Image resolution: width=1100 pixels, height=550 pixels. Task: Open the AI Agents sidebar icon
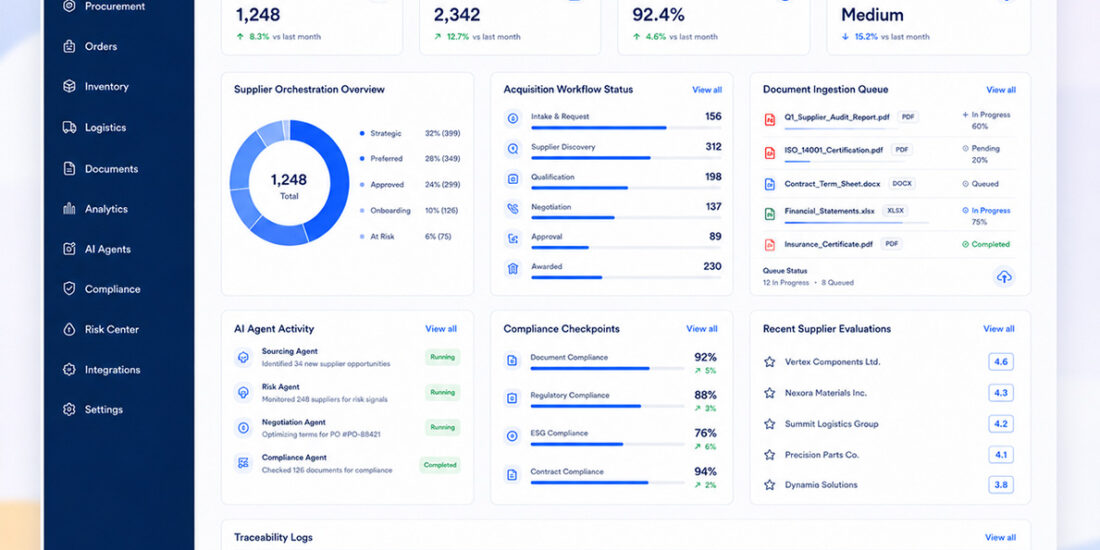tap(69, 248)
